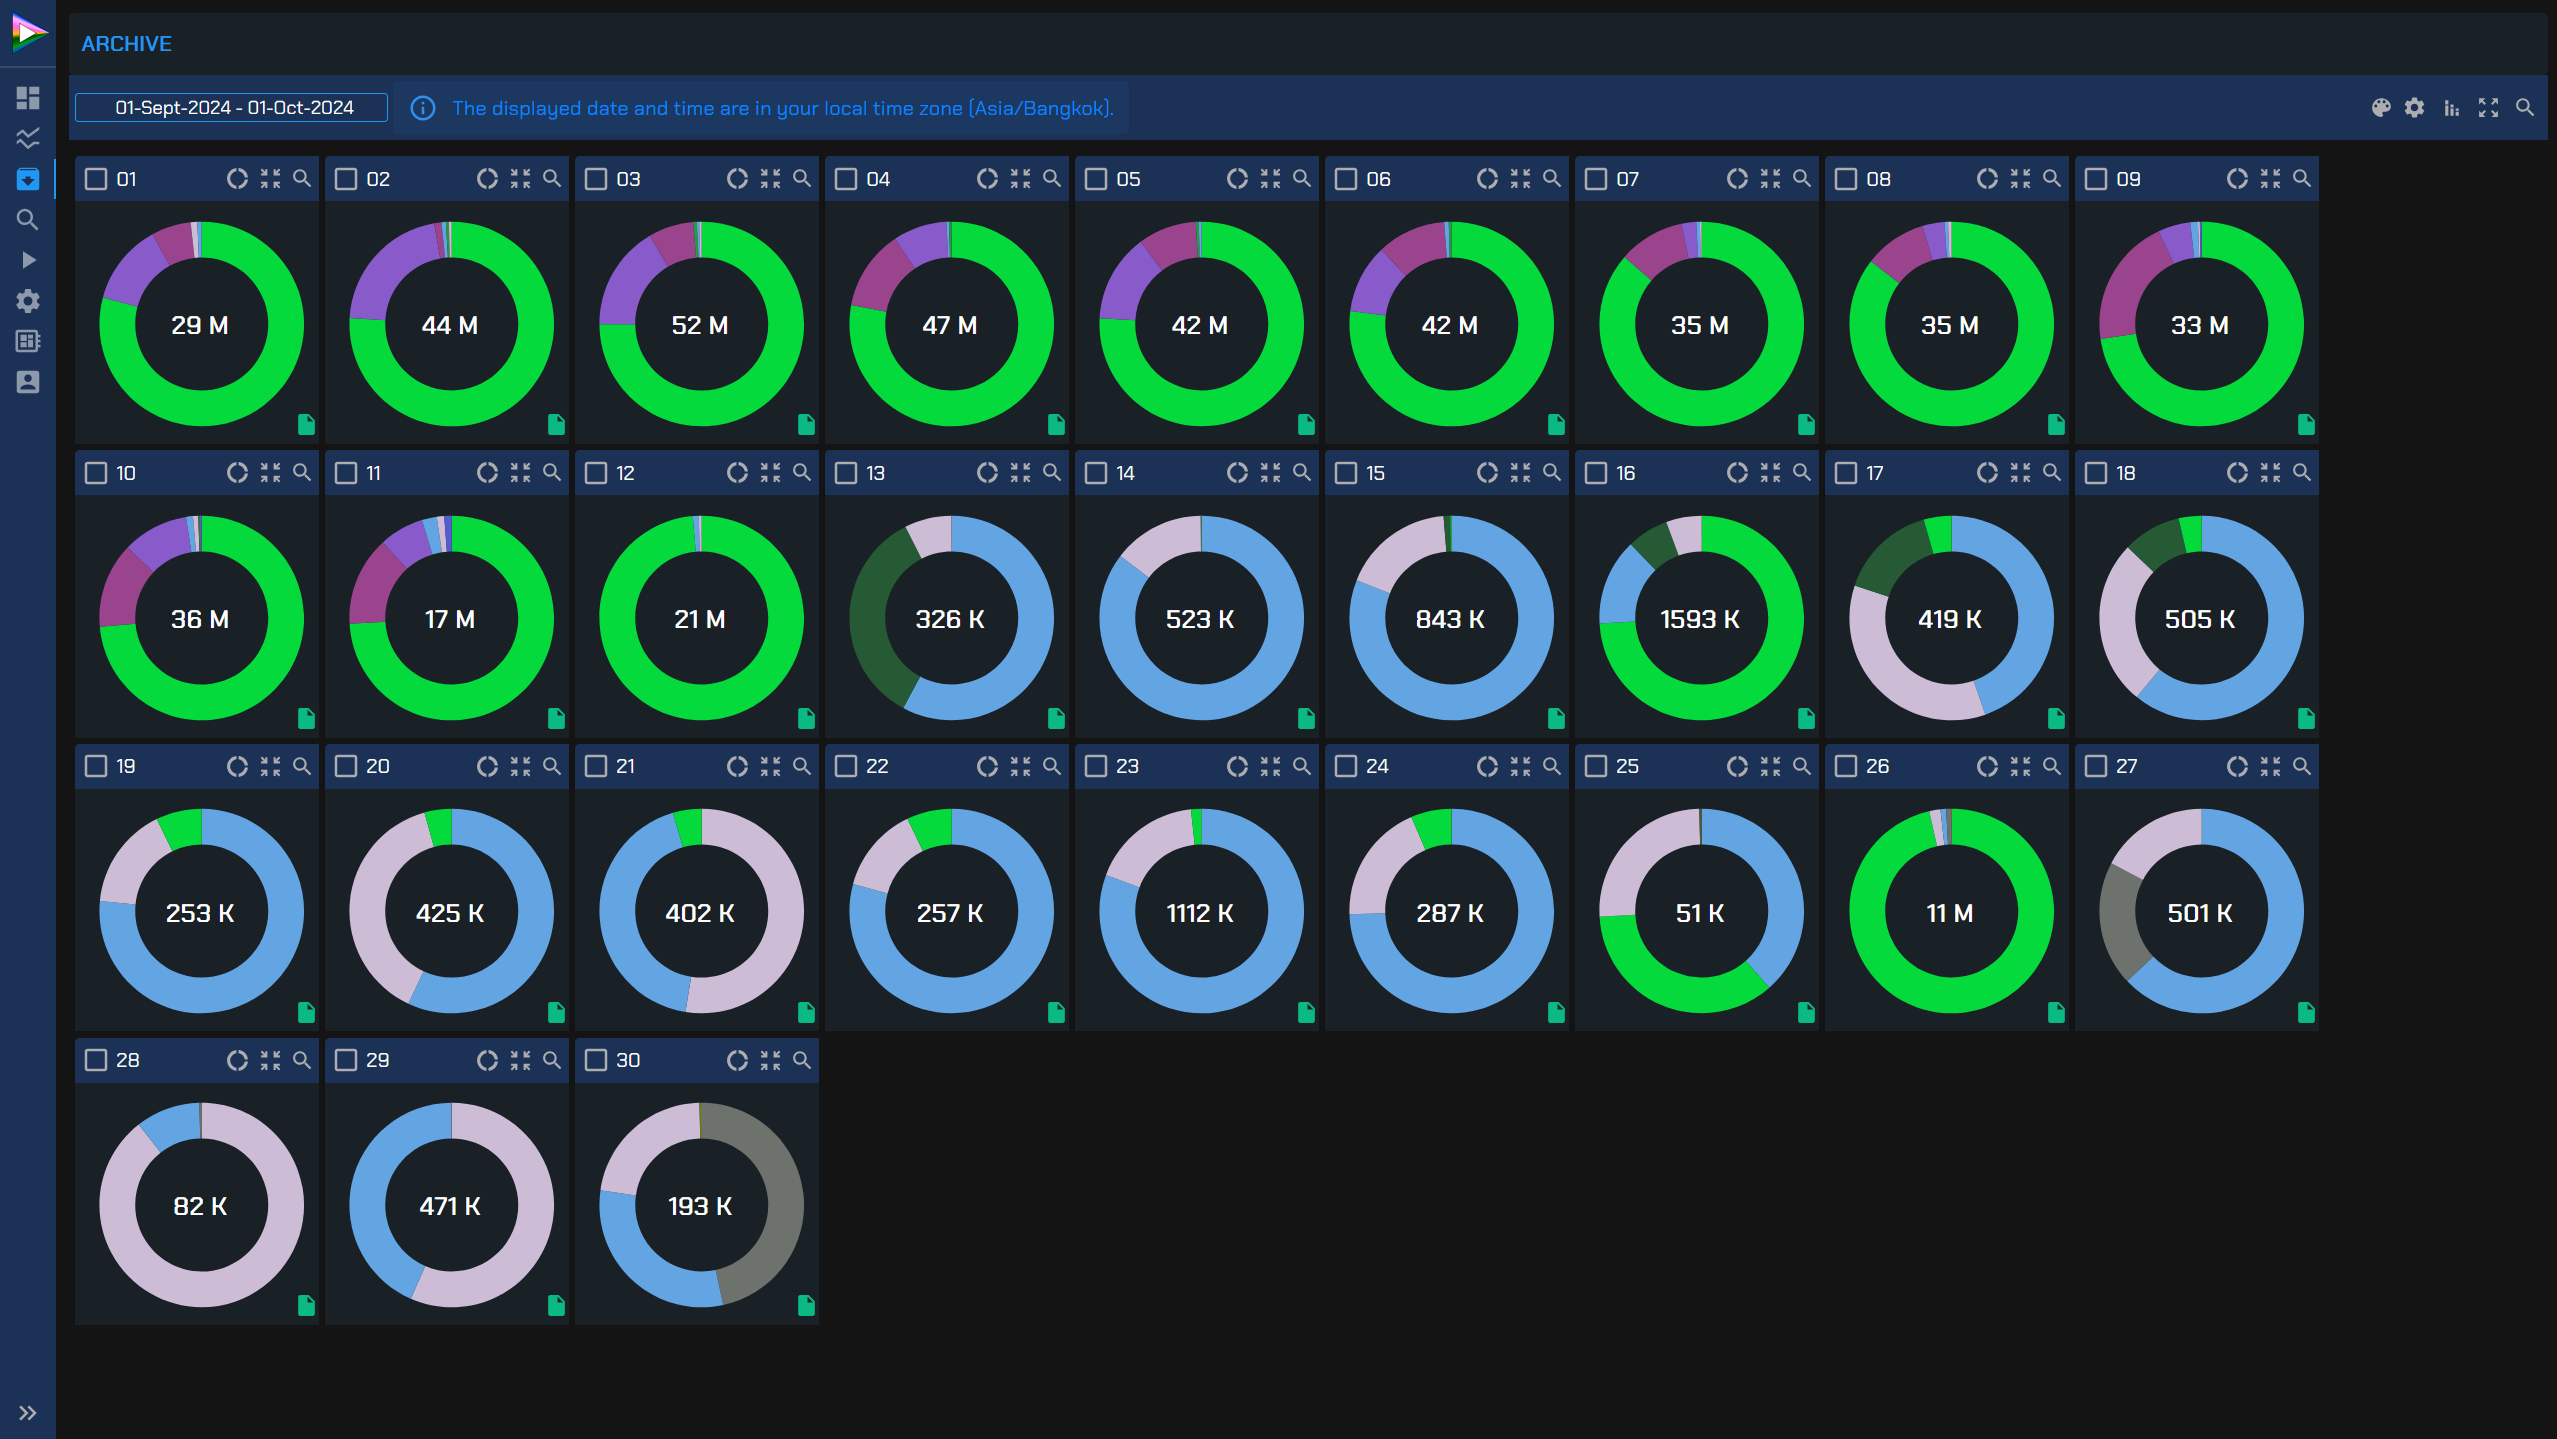Image resolution: width=2557 pixels, height=1439 pixels.
Task: Click the magnifier icon on card 04
Action: pos(1052,179)
